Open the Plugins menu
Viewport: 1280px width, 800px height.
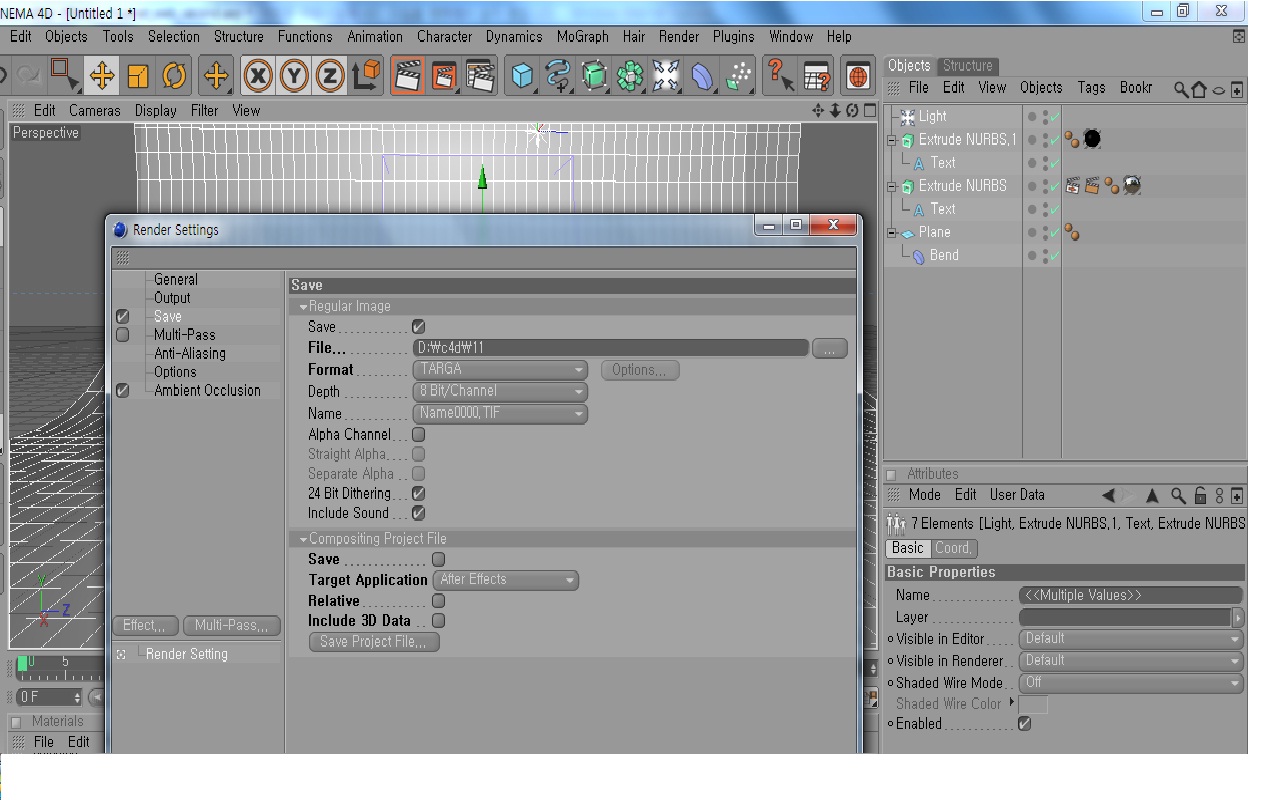pos(734,37)
